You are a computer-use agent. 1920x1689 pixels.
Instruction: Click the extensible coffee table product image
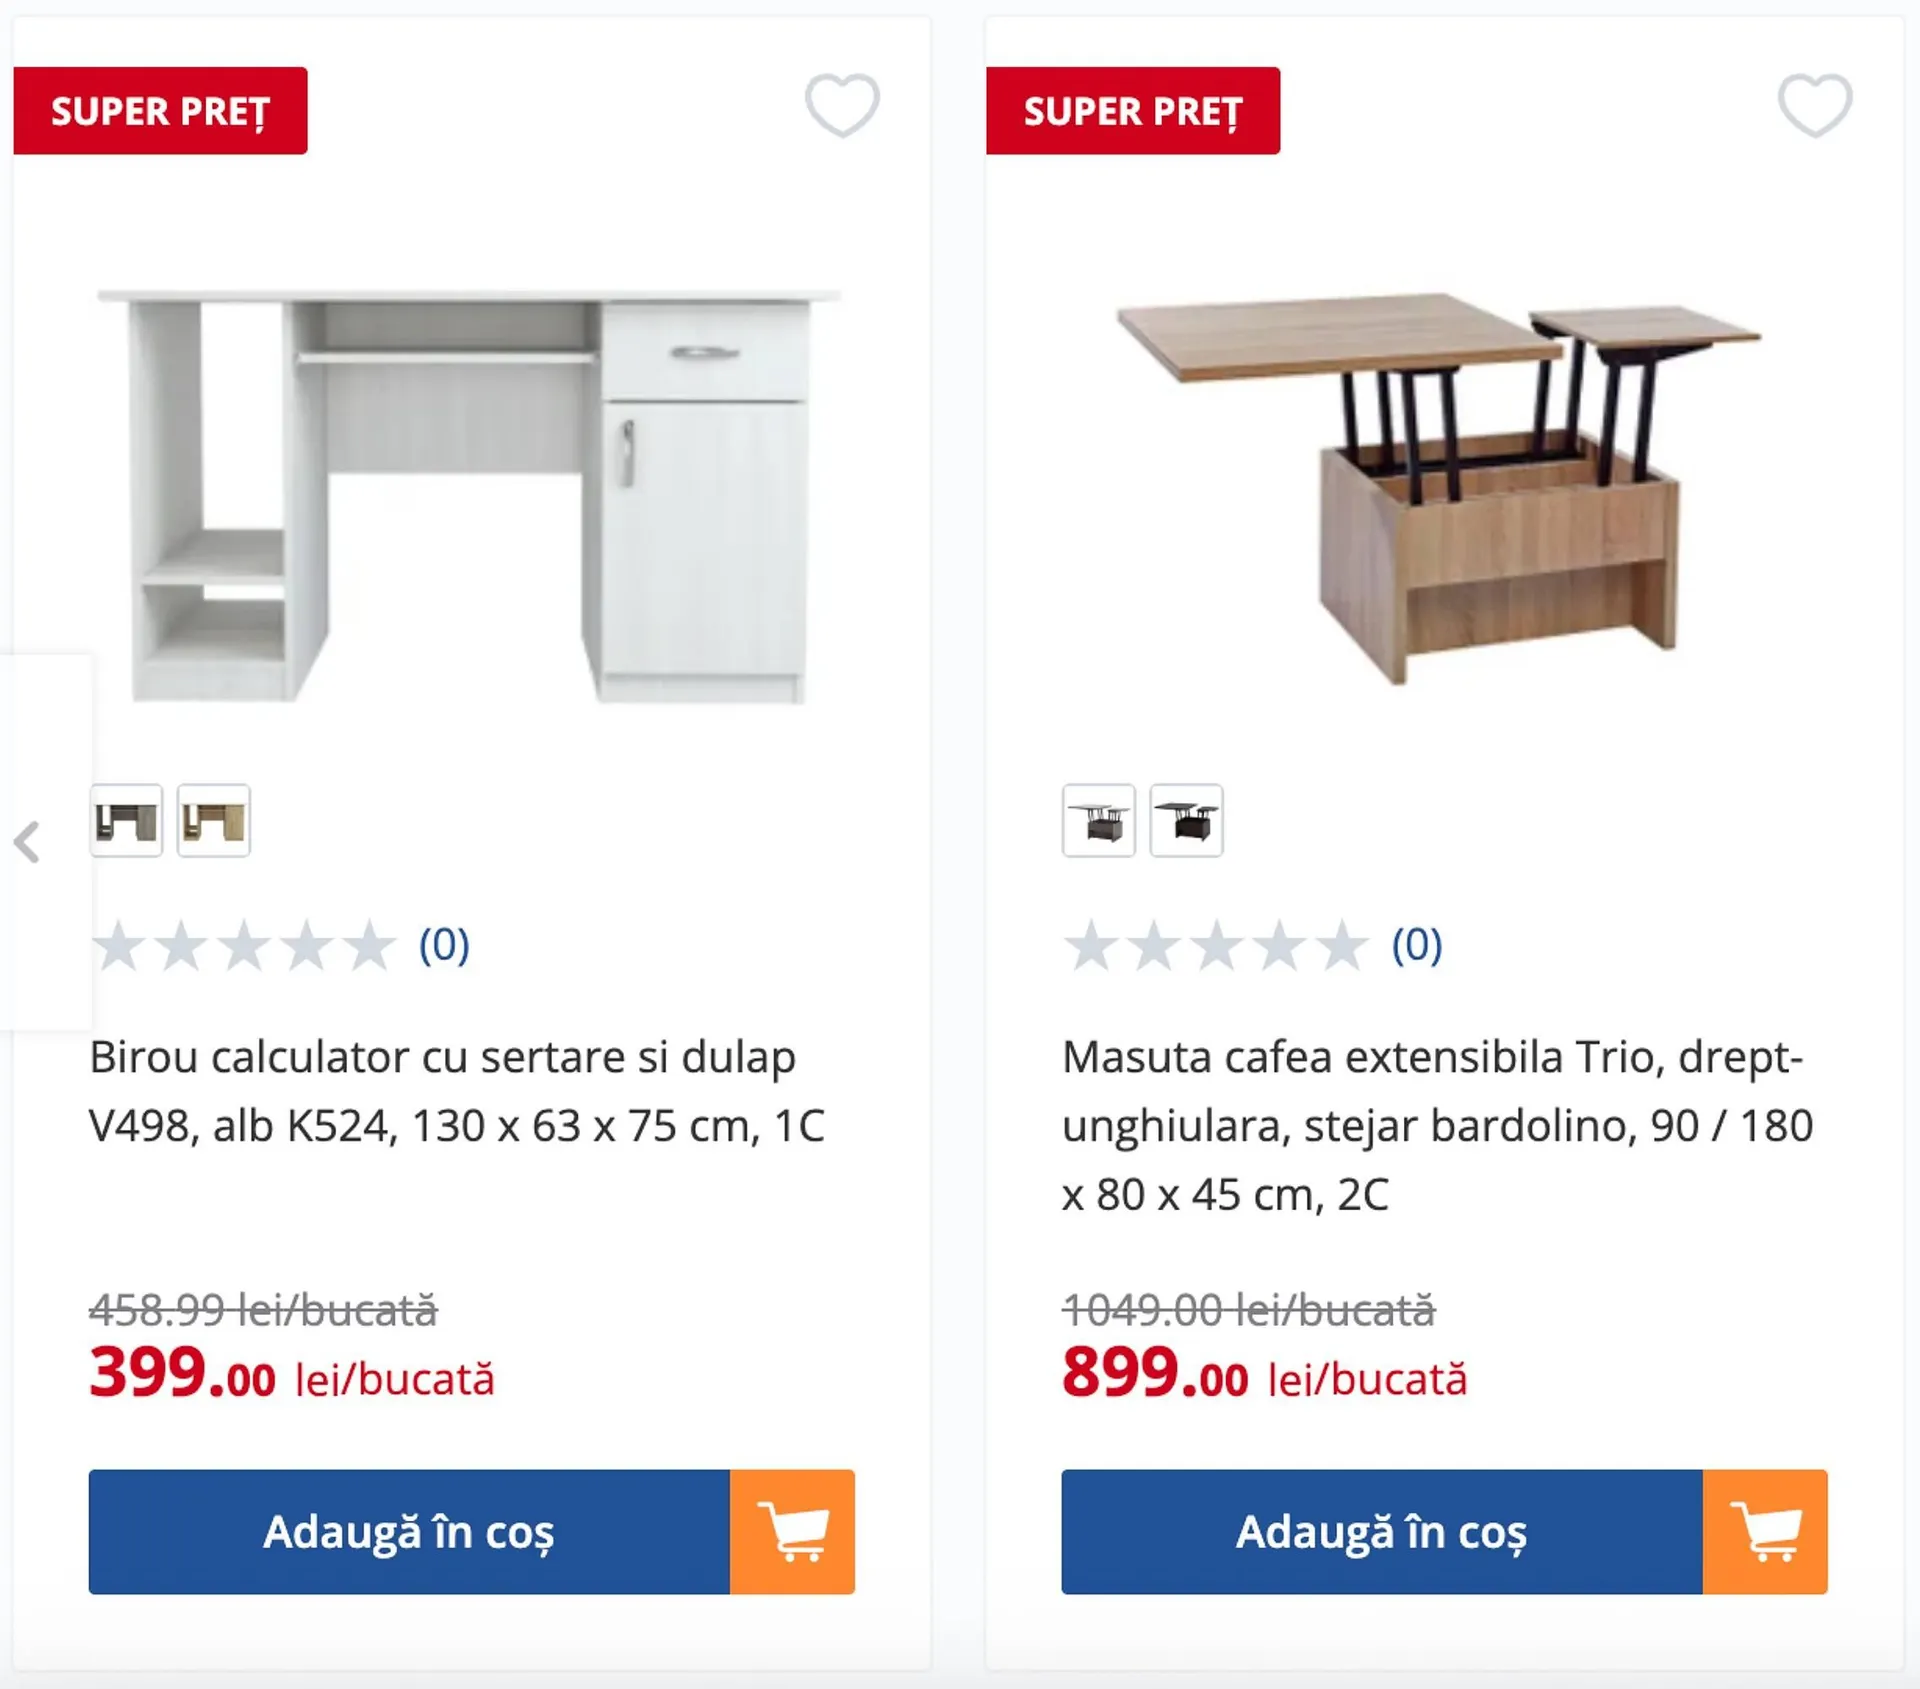tap(1437, 485)
